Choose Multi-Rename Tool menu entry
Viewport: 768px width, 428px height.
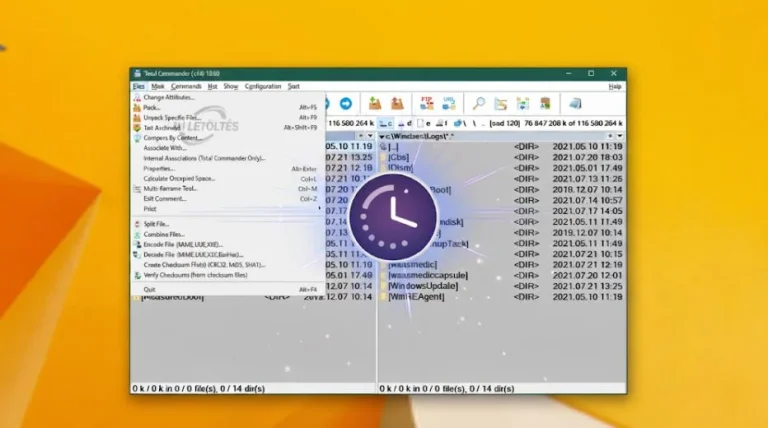pyautogui.click(x=227, y=189)
